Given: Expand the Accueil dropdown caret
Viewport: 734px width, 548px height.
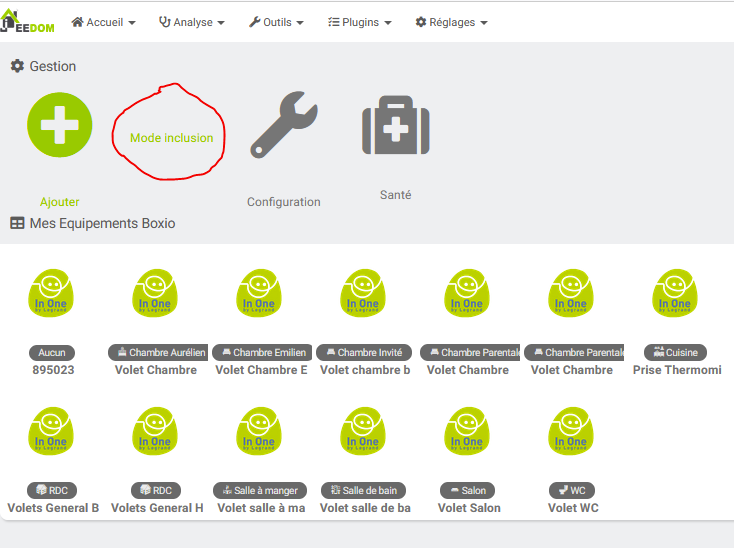Looking at the screenshot, I should [x=132, y=23].
